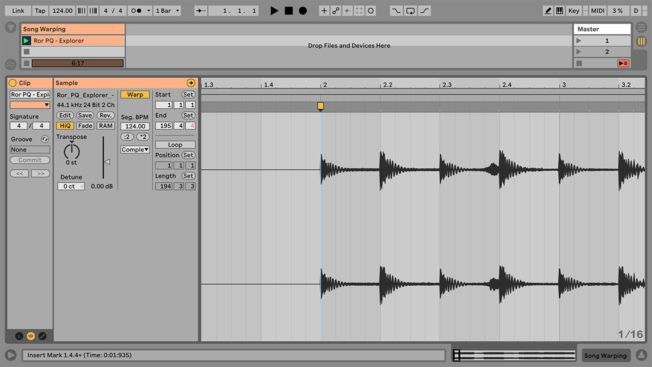Click the Tap tempo button
Image resolution: width=652 pixels, height=367 pixels.
click(40, 11)
